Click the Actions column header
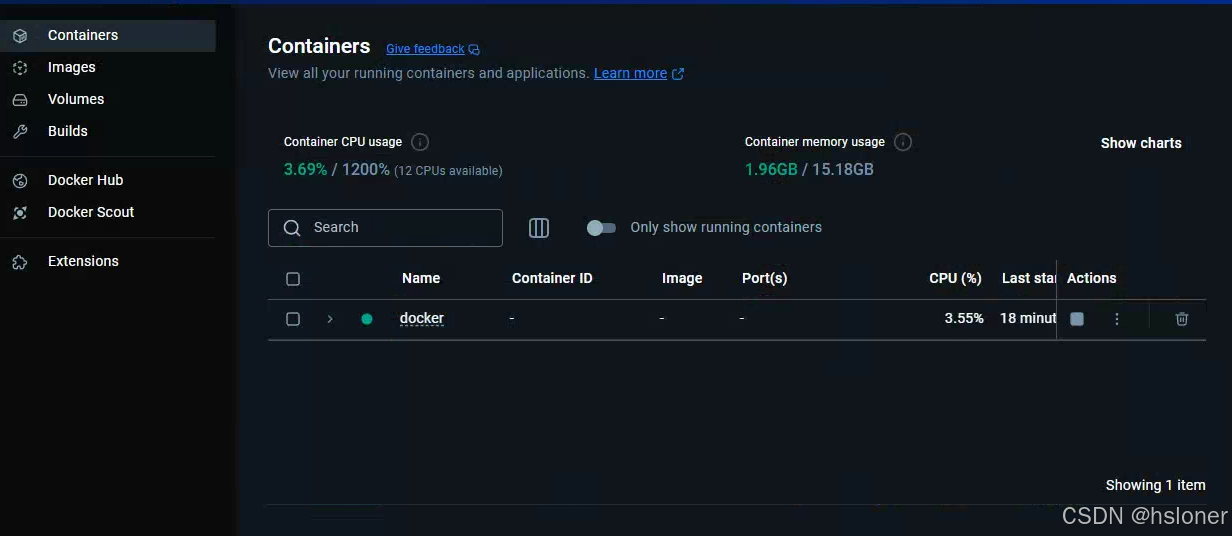The height and width of the screenshot is (536, 1232). (1091, 278)
